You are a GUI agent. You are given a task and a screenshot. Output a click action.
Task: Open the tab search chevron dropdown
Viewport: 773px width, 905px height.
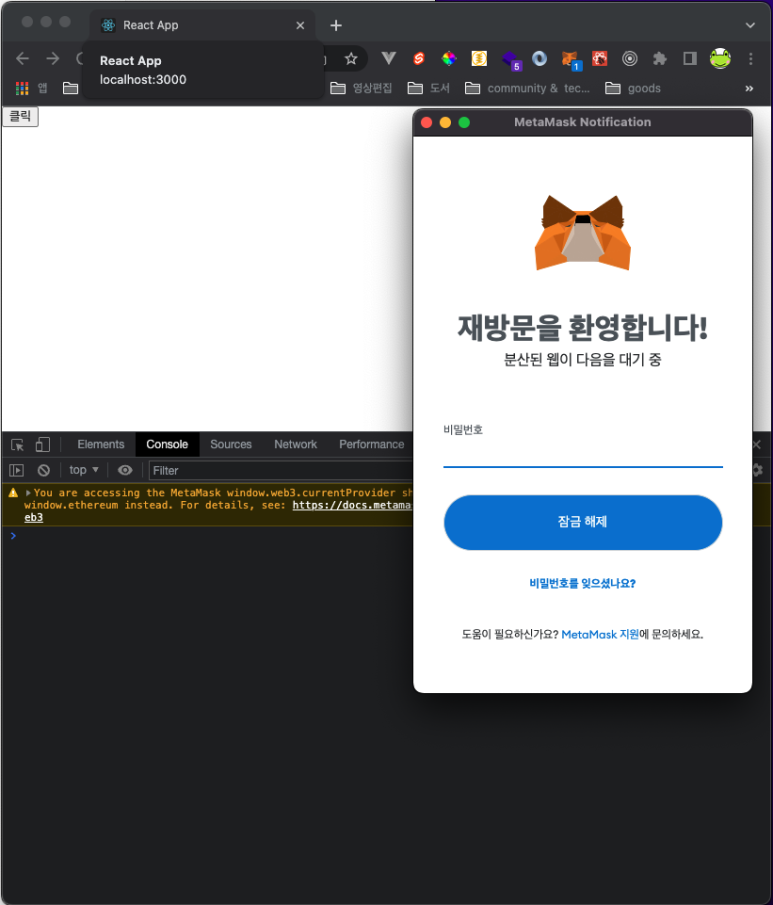pos(750,25)
